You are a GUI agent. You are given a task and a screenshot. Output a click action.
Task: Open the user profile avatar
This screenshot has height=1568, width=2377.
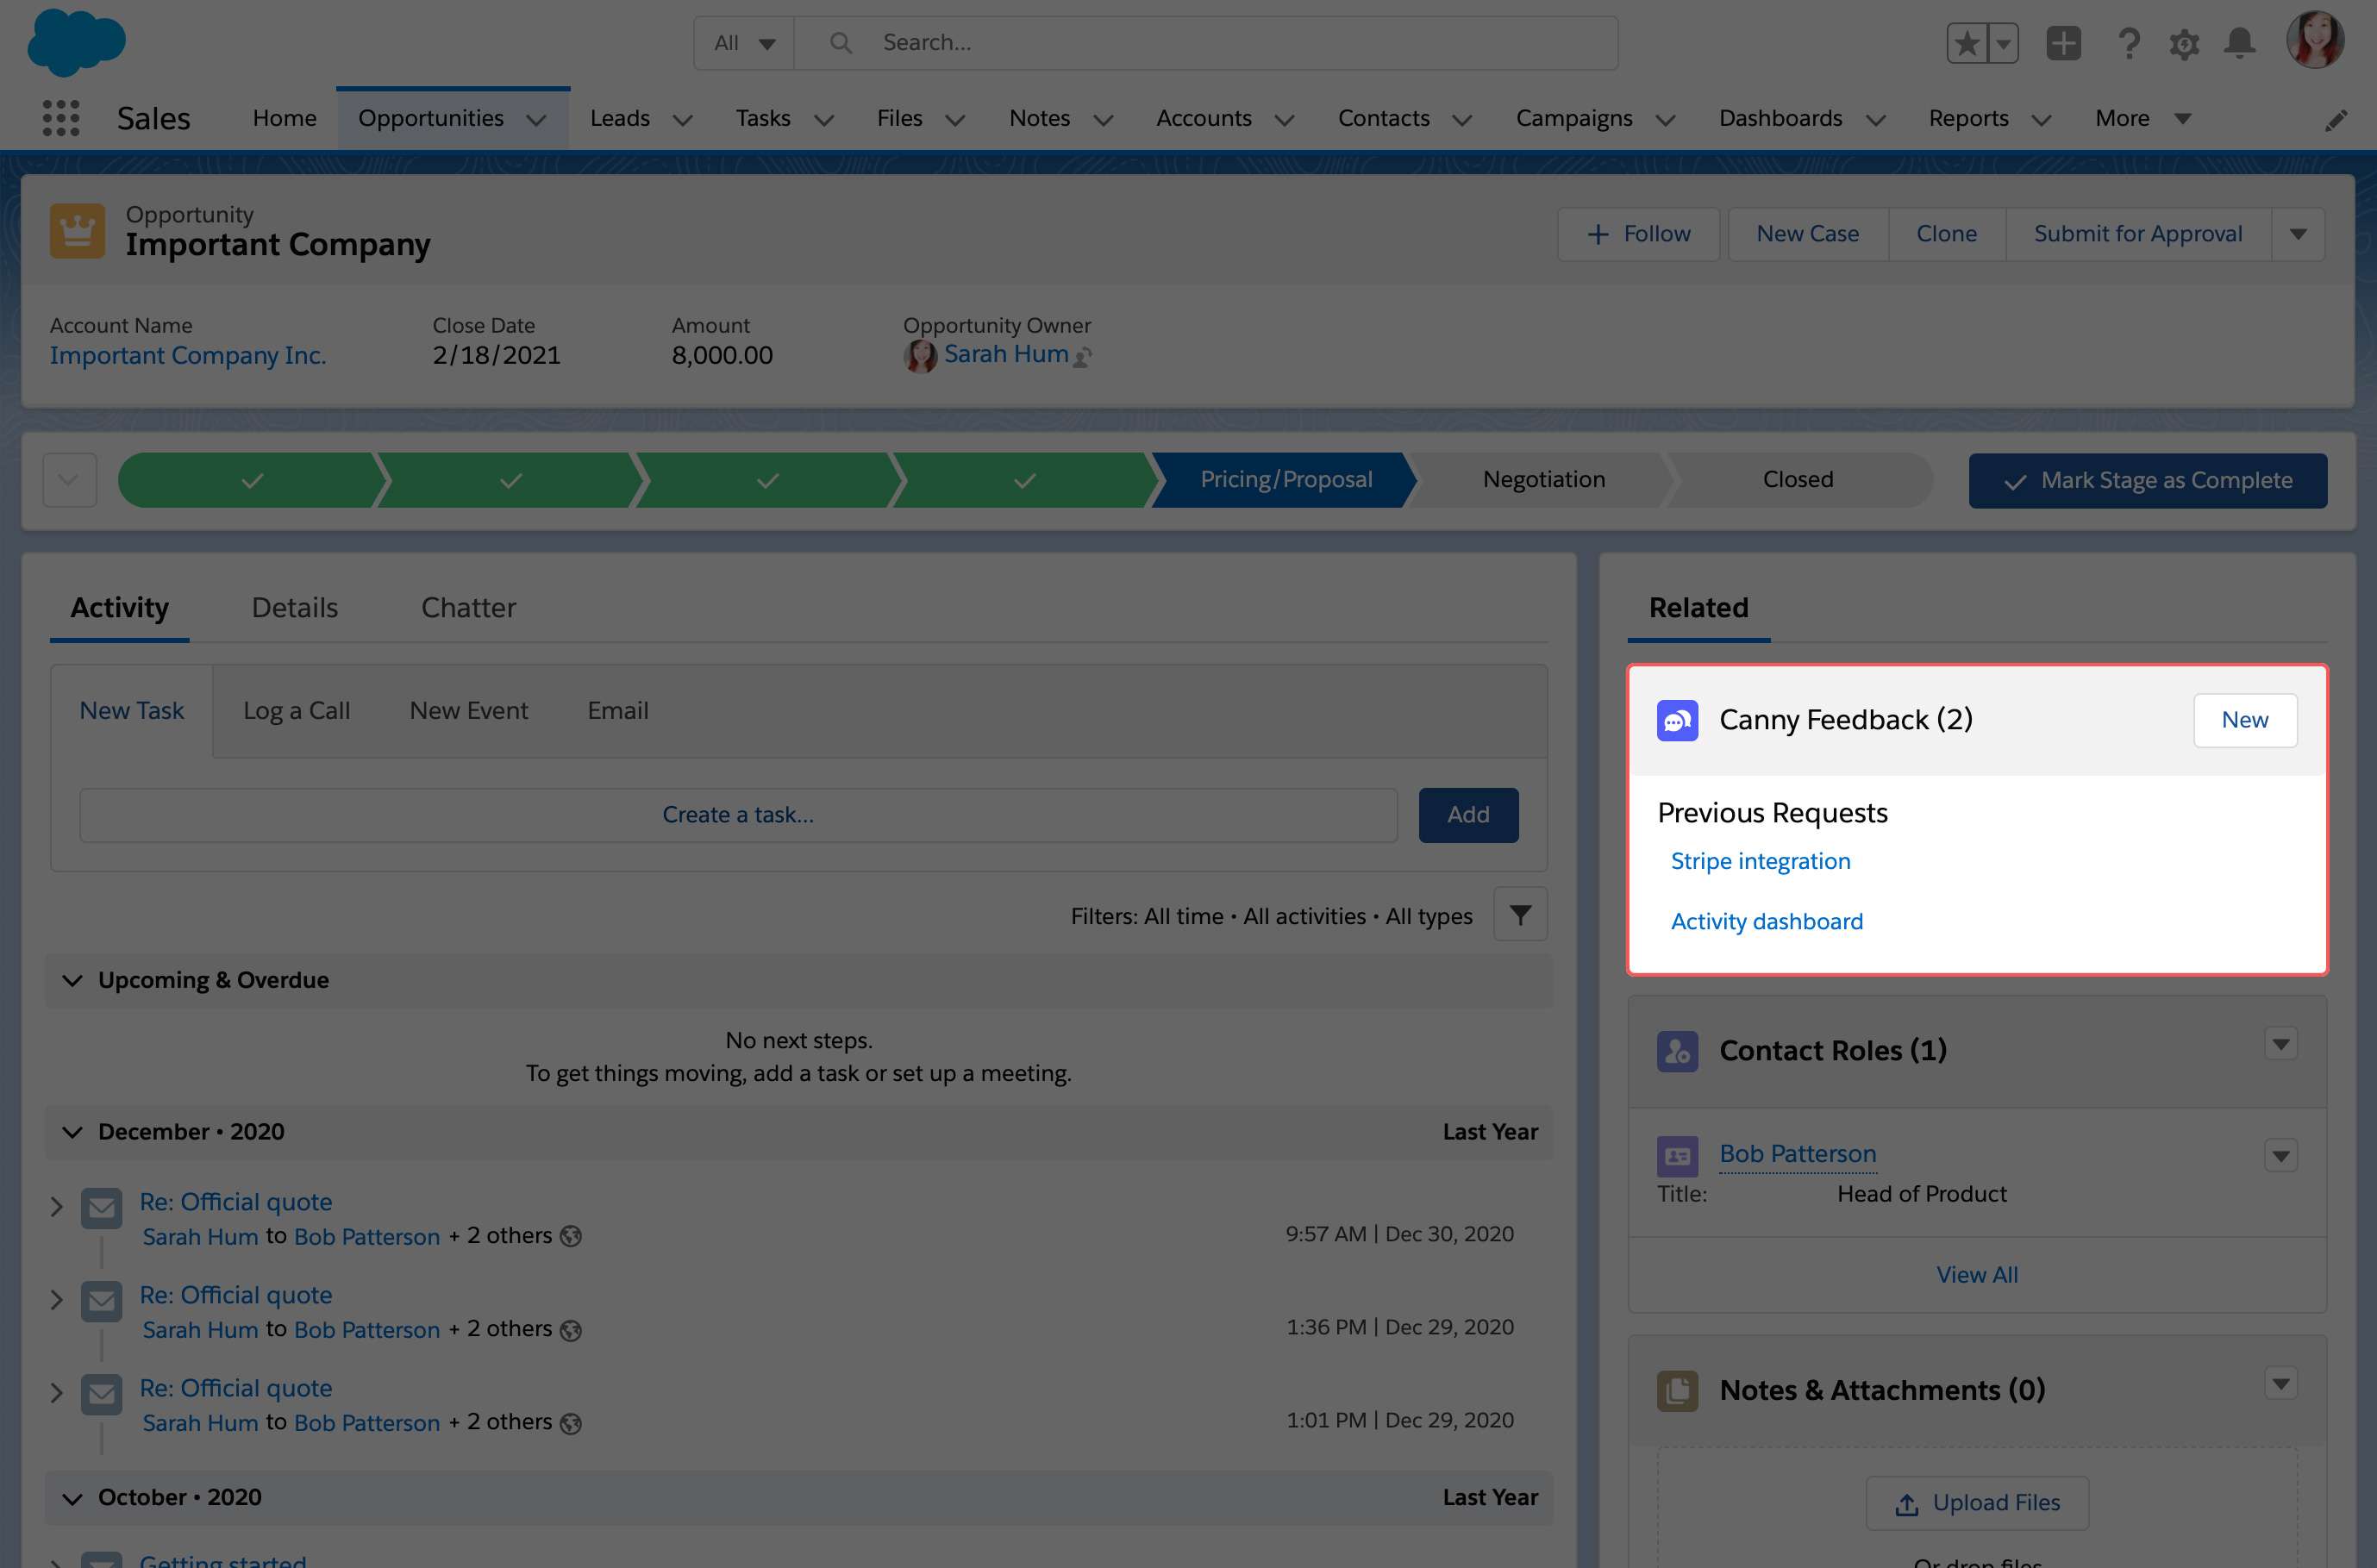tap(2315, 40)
